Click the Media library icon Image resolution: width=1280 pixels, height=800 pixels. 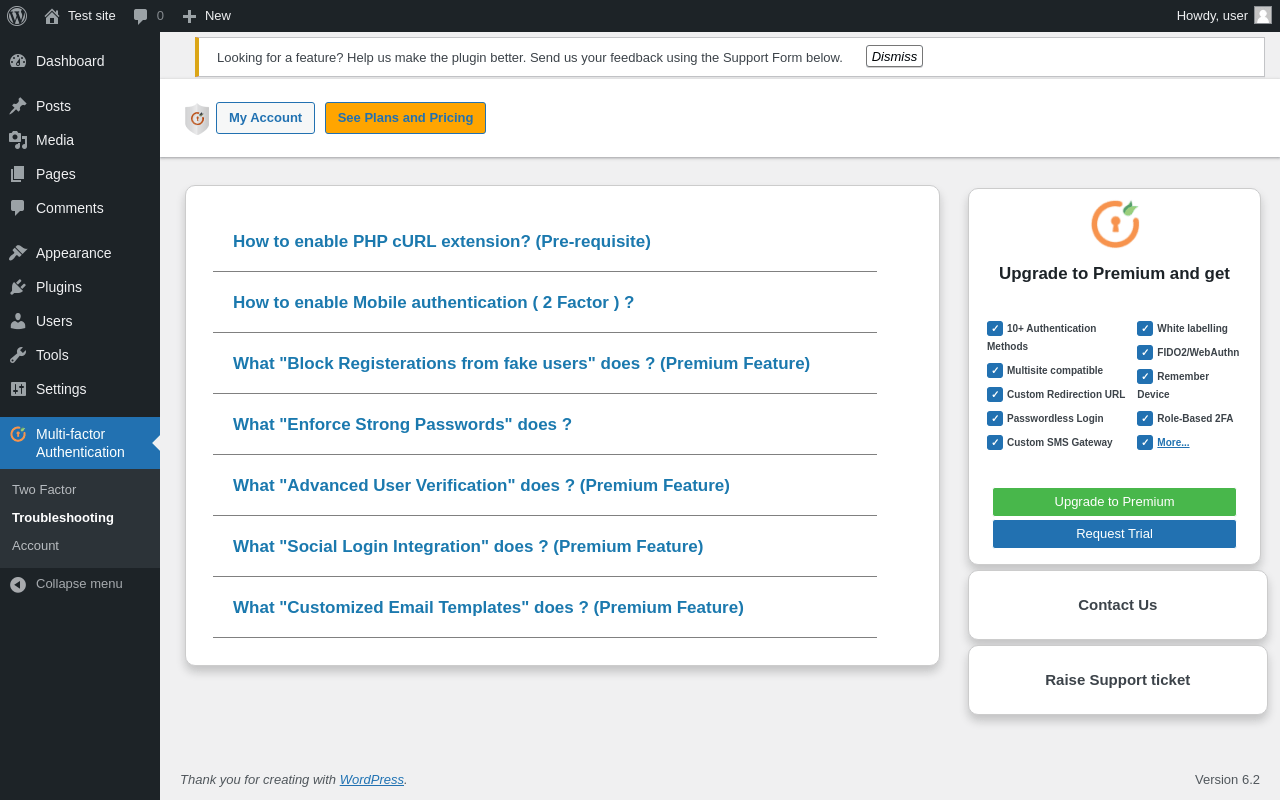[18, 140]
